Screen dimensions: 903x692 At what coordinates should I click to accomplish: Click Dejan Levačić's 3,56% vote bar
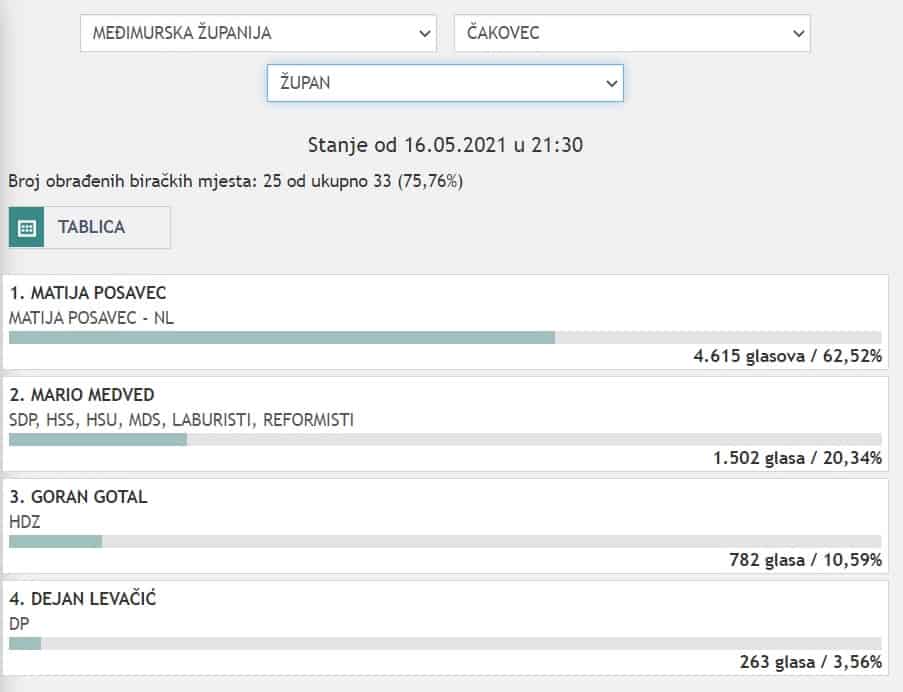click(25, 643)
